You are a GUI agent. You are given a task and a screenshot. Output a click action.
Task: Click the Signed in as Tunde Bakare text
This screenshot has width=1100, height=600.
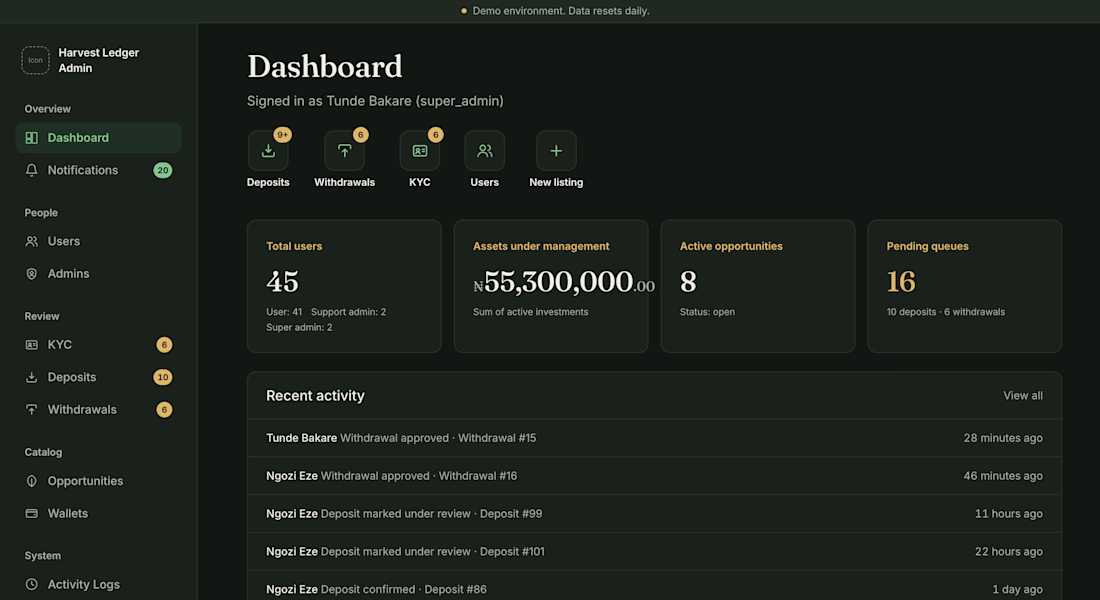[x=375, y=101]
